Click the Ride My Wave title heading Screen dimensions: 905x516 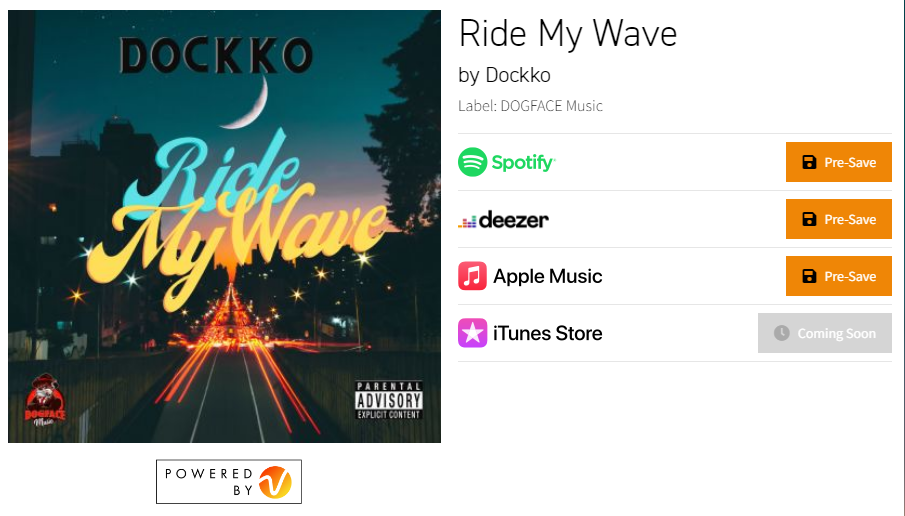pyautogui.click(x=567, y=34)
